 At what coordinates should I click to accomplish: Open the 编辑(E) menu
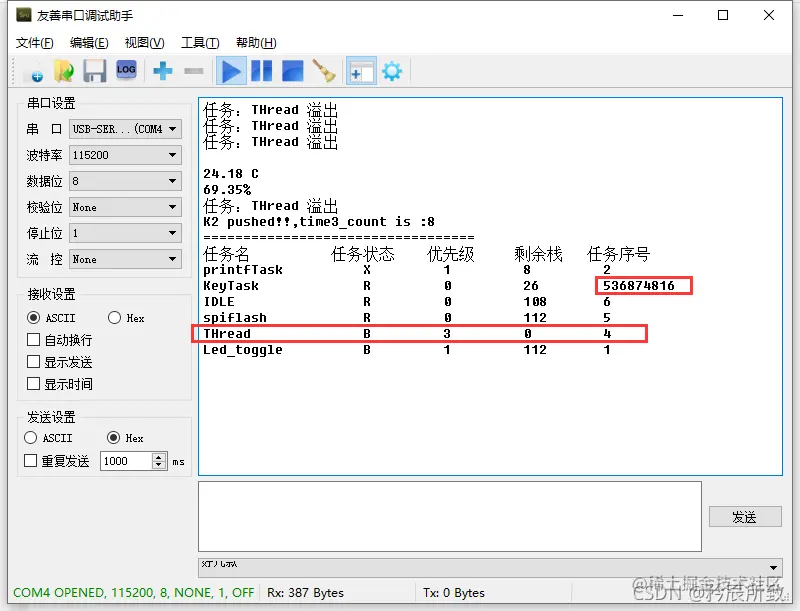tap(89, 43)
